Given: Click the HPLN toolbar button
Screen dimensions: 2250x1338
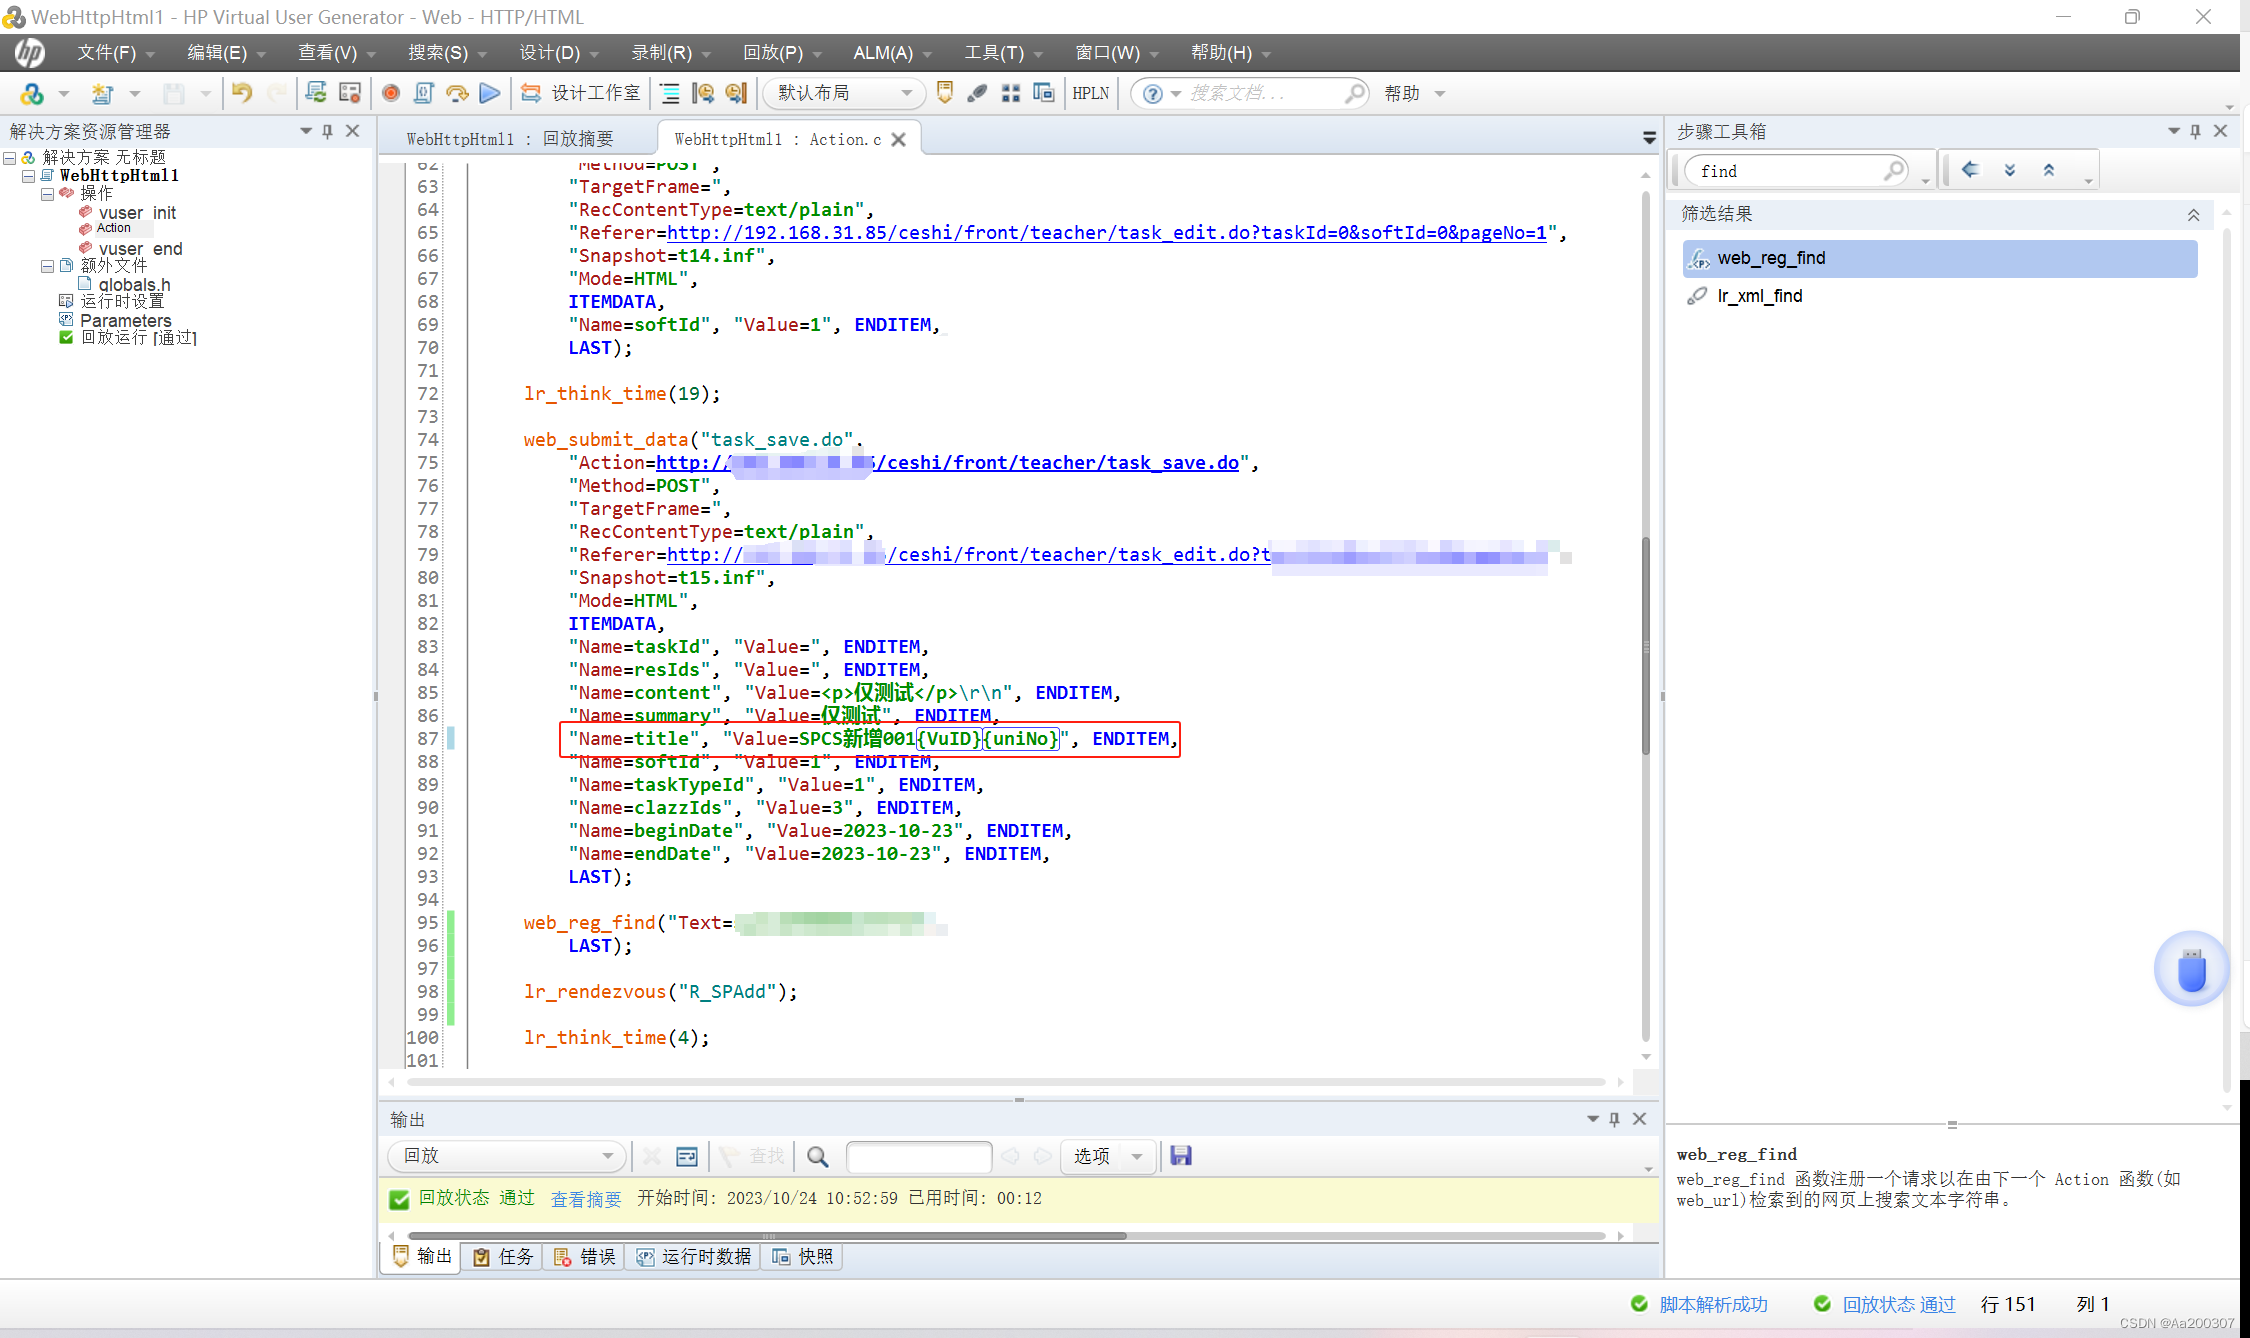Looking at the screenshot, I should [x=1090, y=93].
